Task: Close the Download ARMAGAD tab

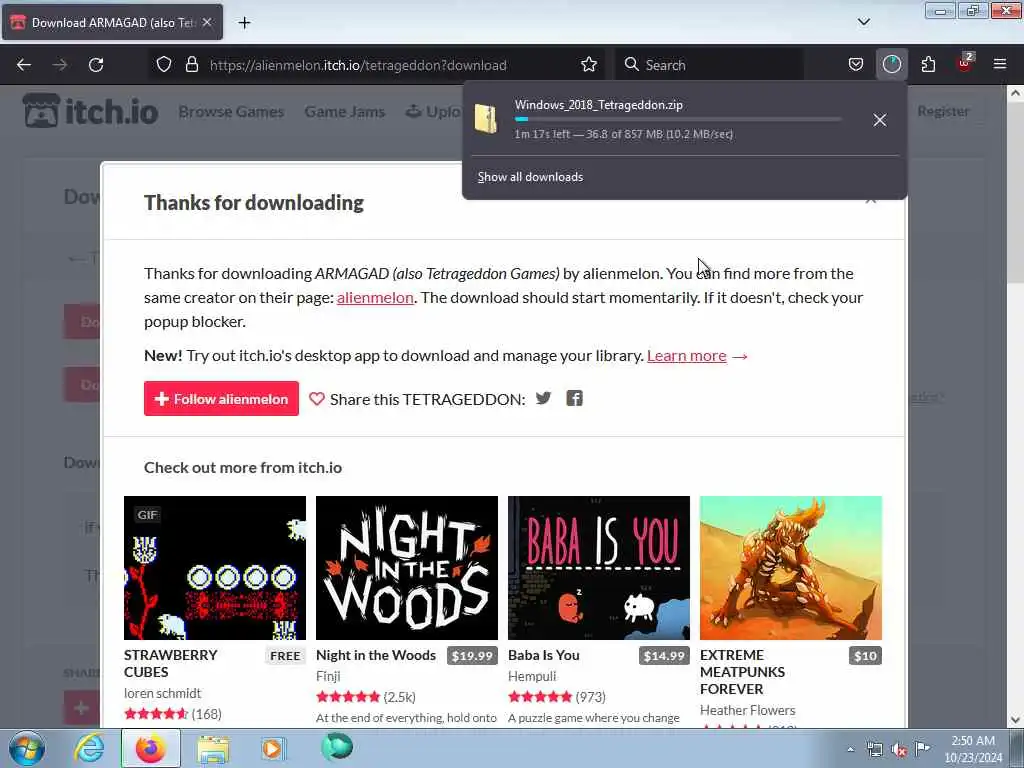Action: click(x=207, y=22)
